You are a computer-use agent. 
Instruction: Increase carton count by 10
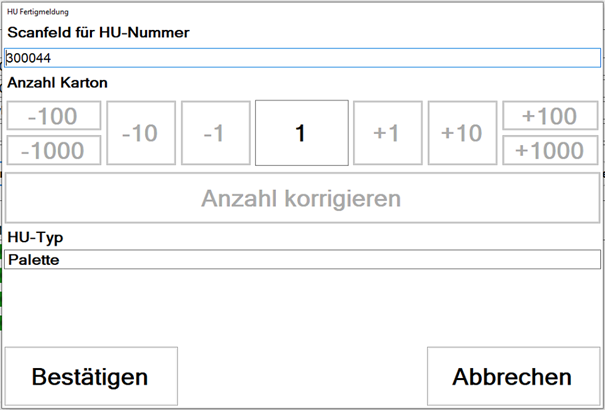[x=462, y=133]
